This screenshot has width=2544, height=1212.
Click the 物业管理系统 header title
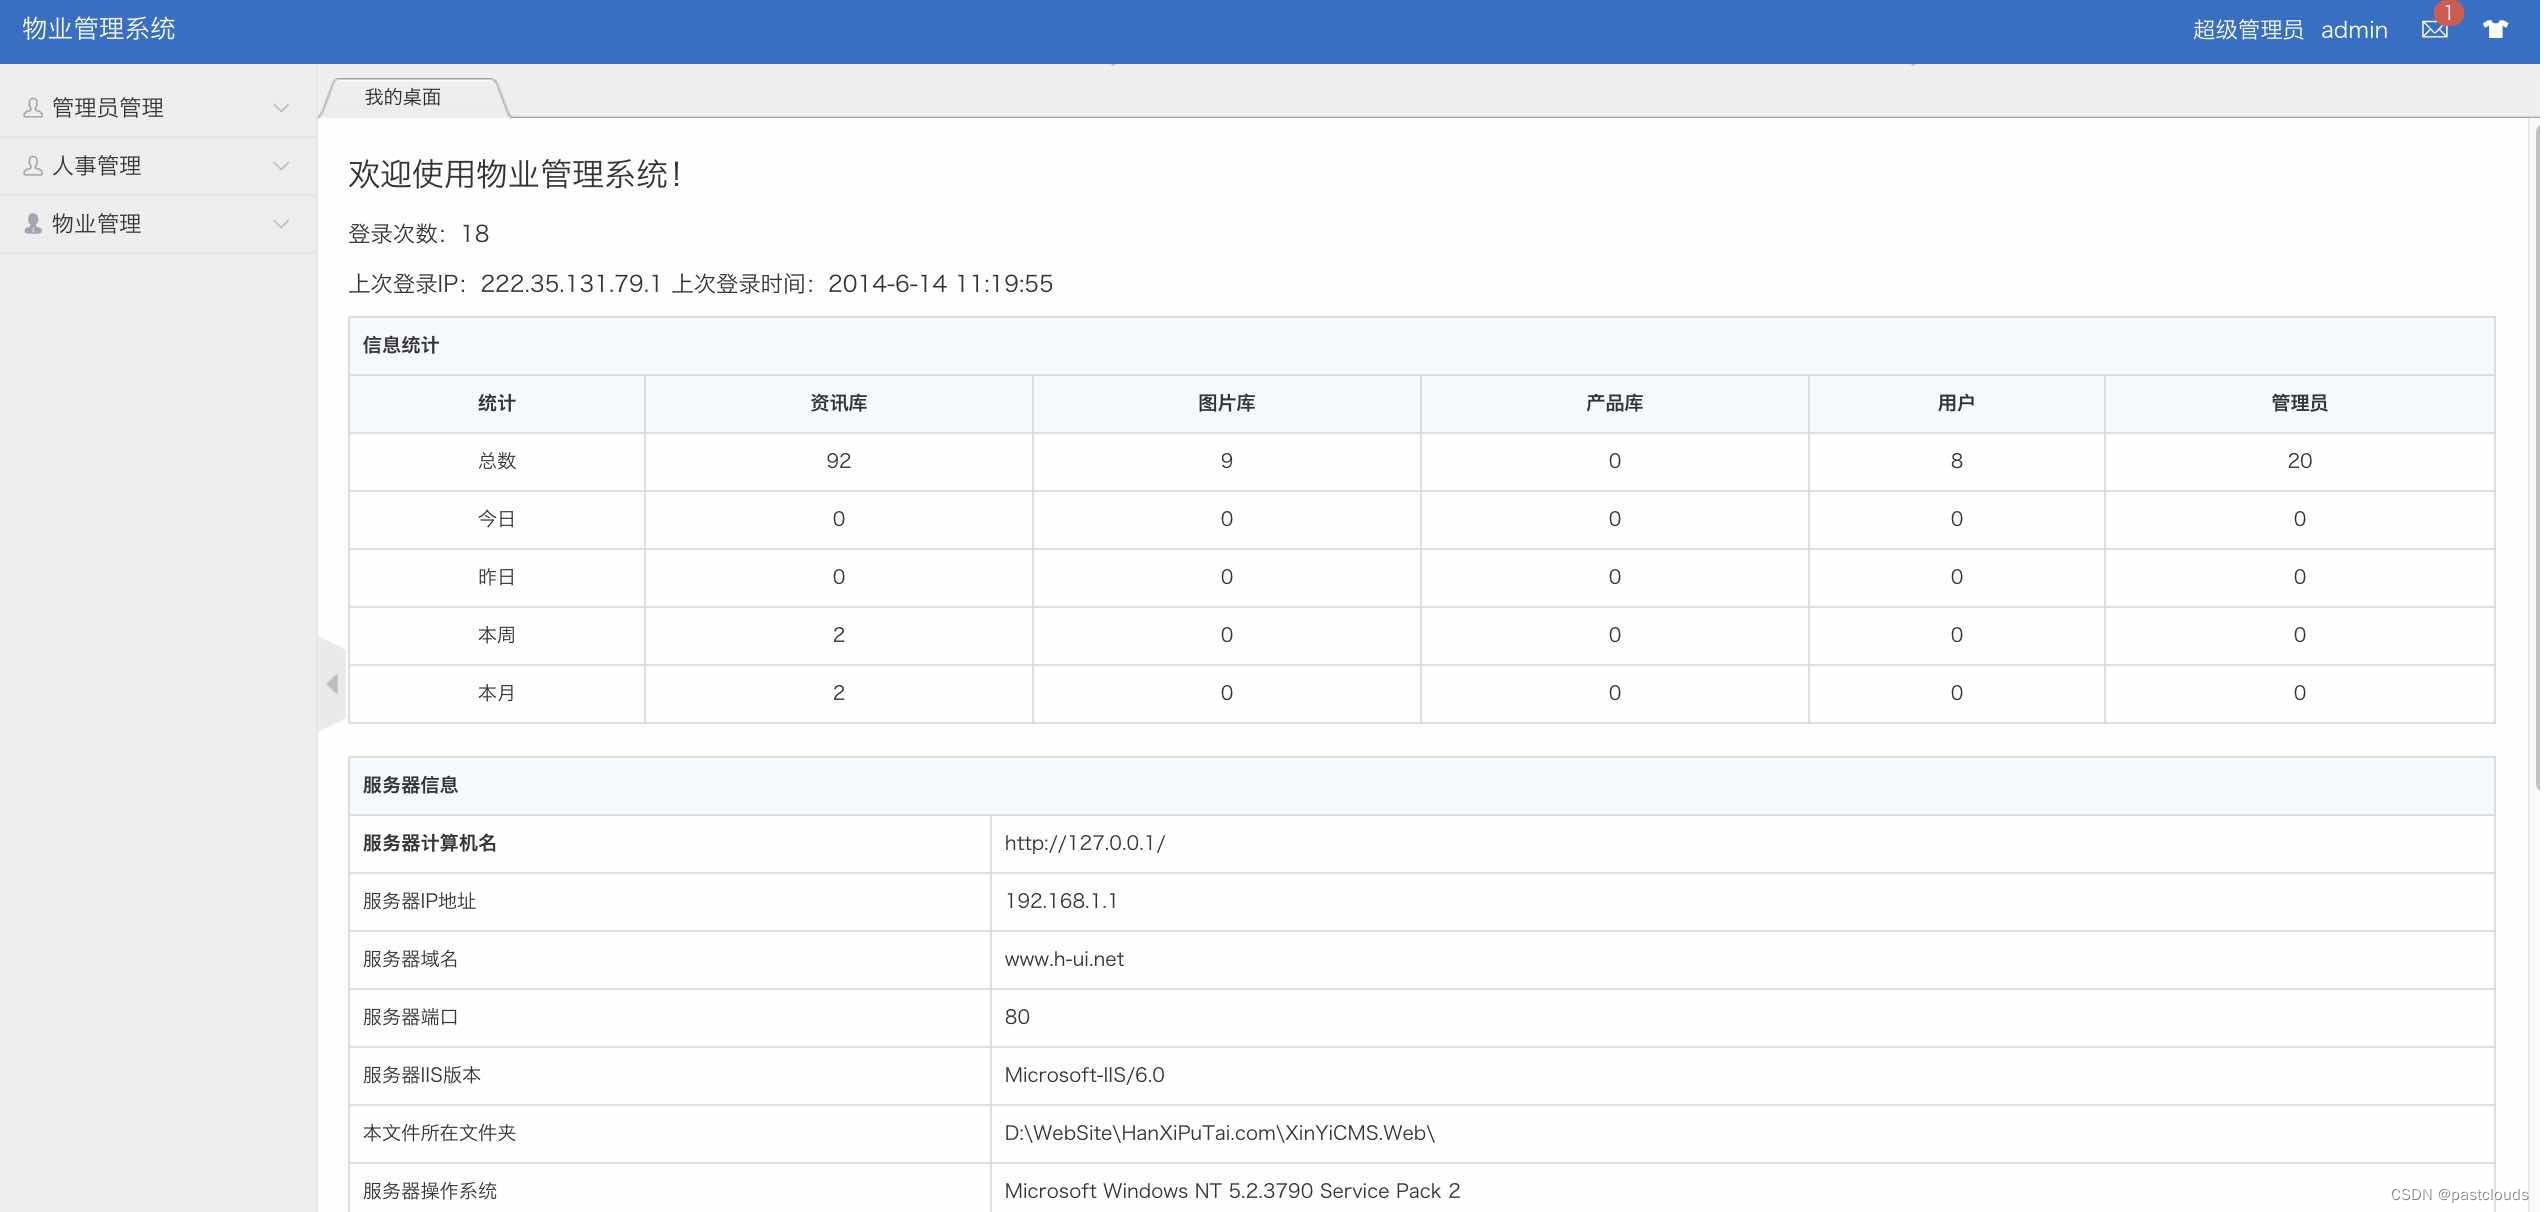pyautogui.click(x=99, y=29)
